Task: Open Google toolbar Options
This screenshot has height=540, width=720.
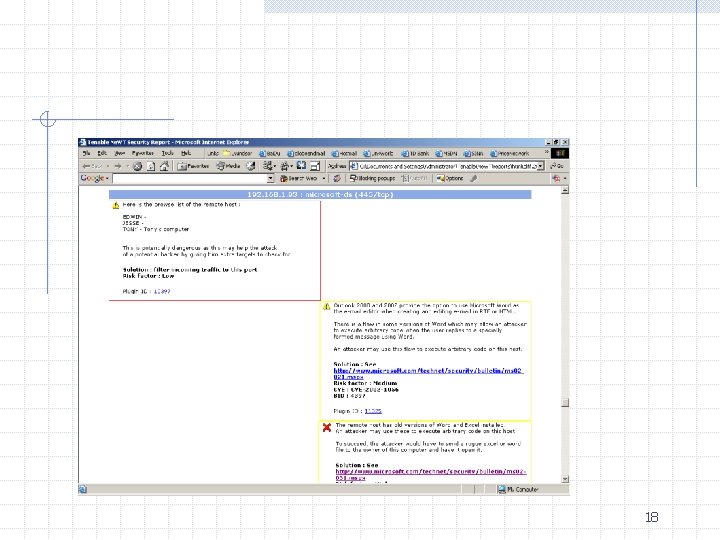Action: click(x=450, y=178)
